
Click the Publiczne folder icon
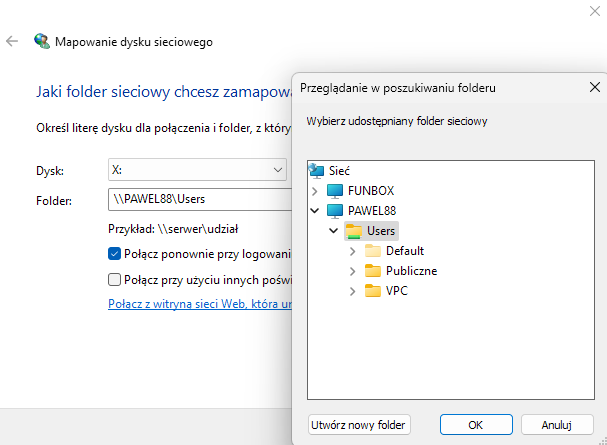coord(373,271)
